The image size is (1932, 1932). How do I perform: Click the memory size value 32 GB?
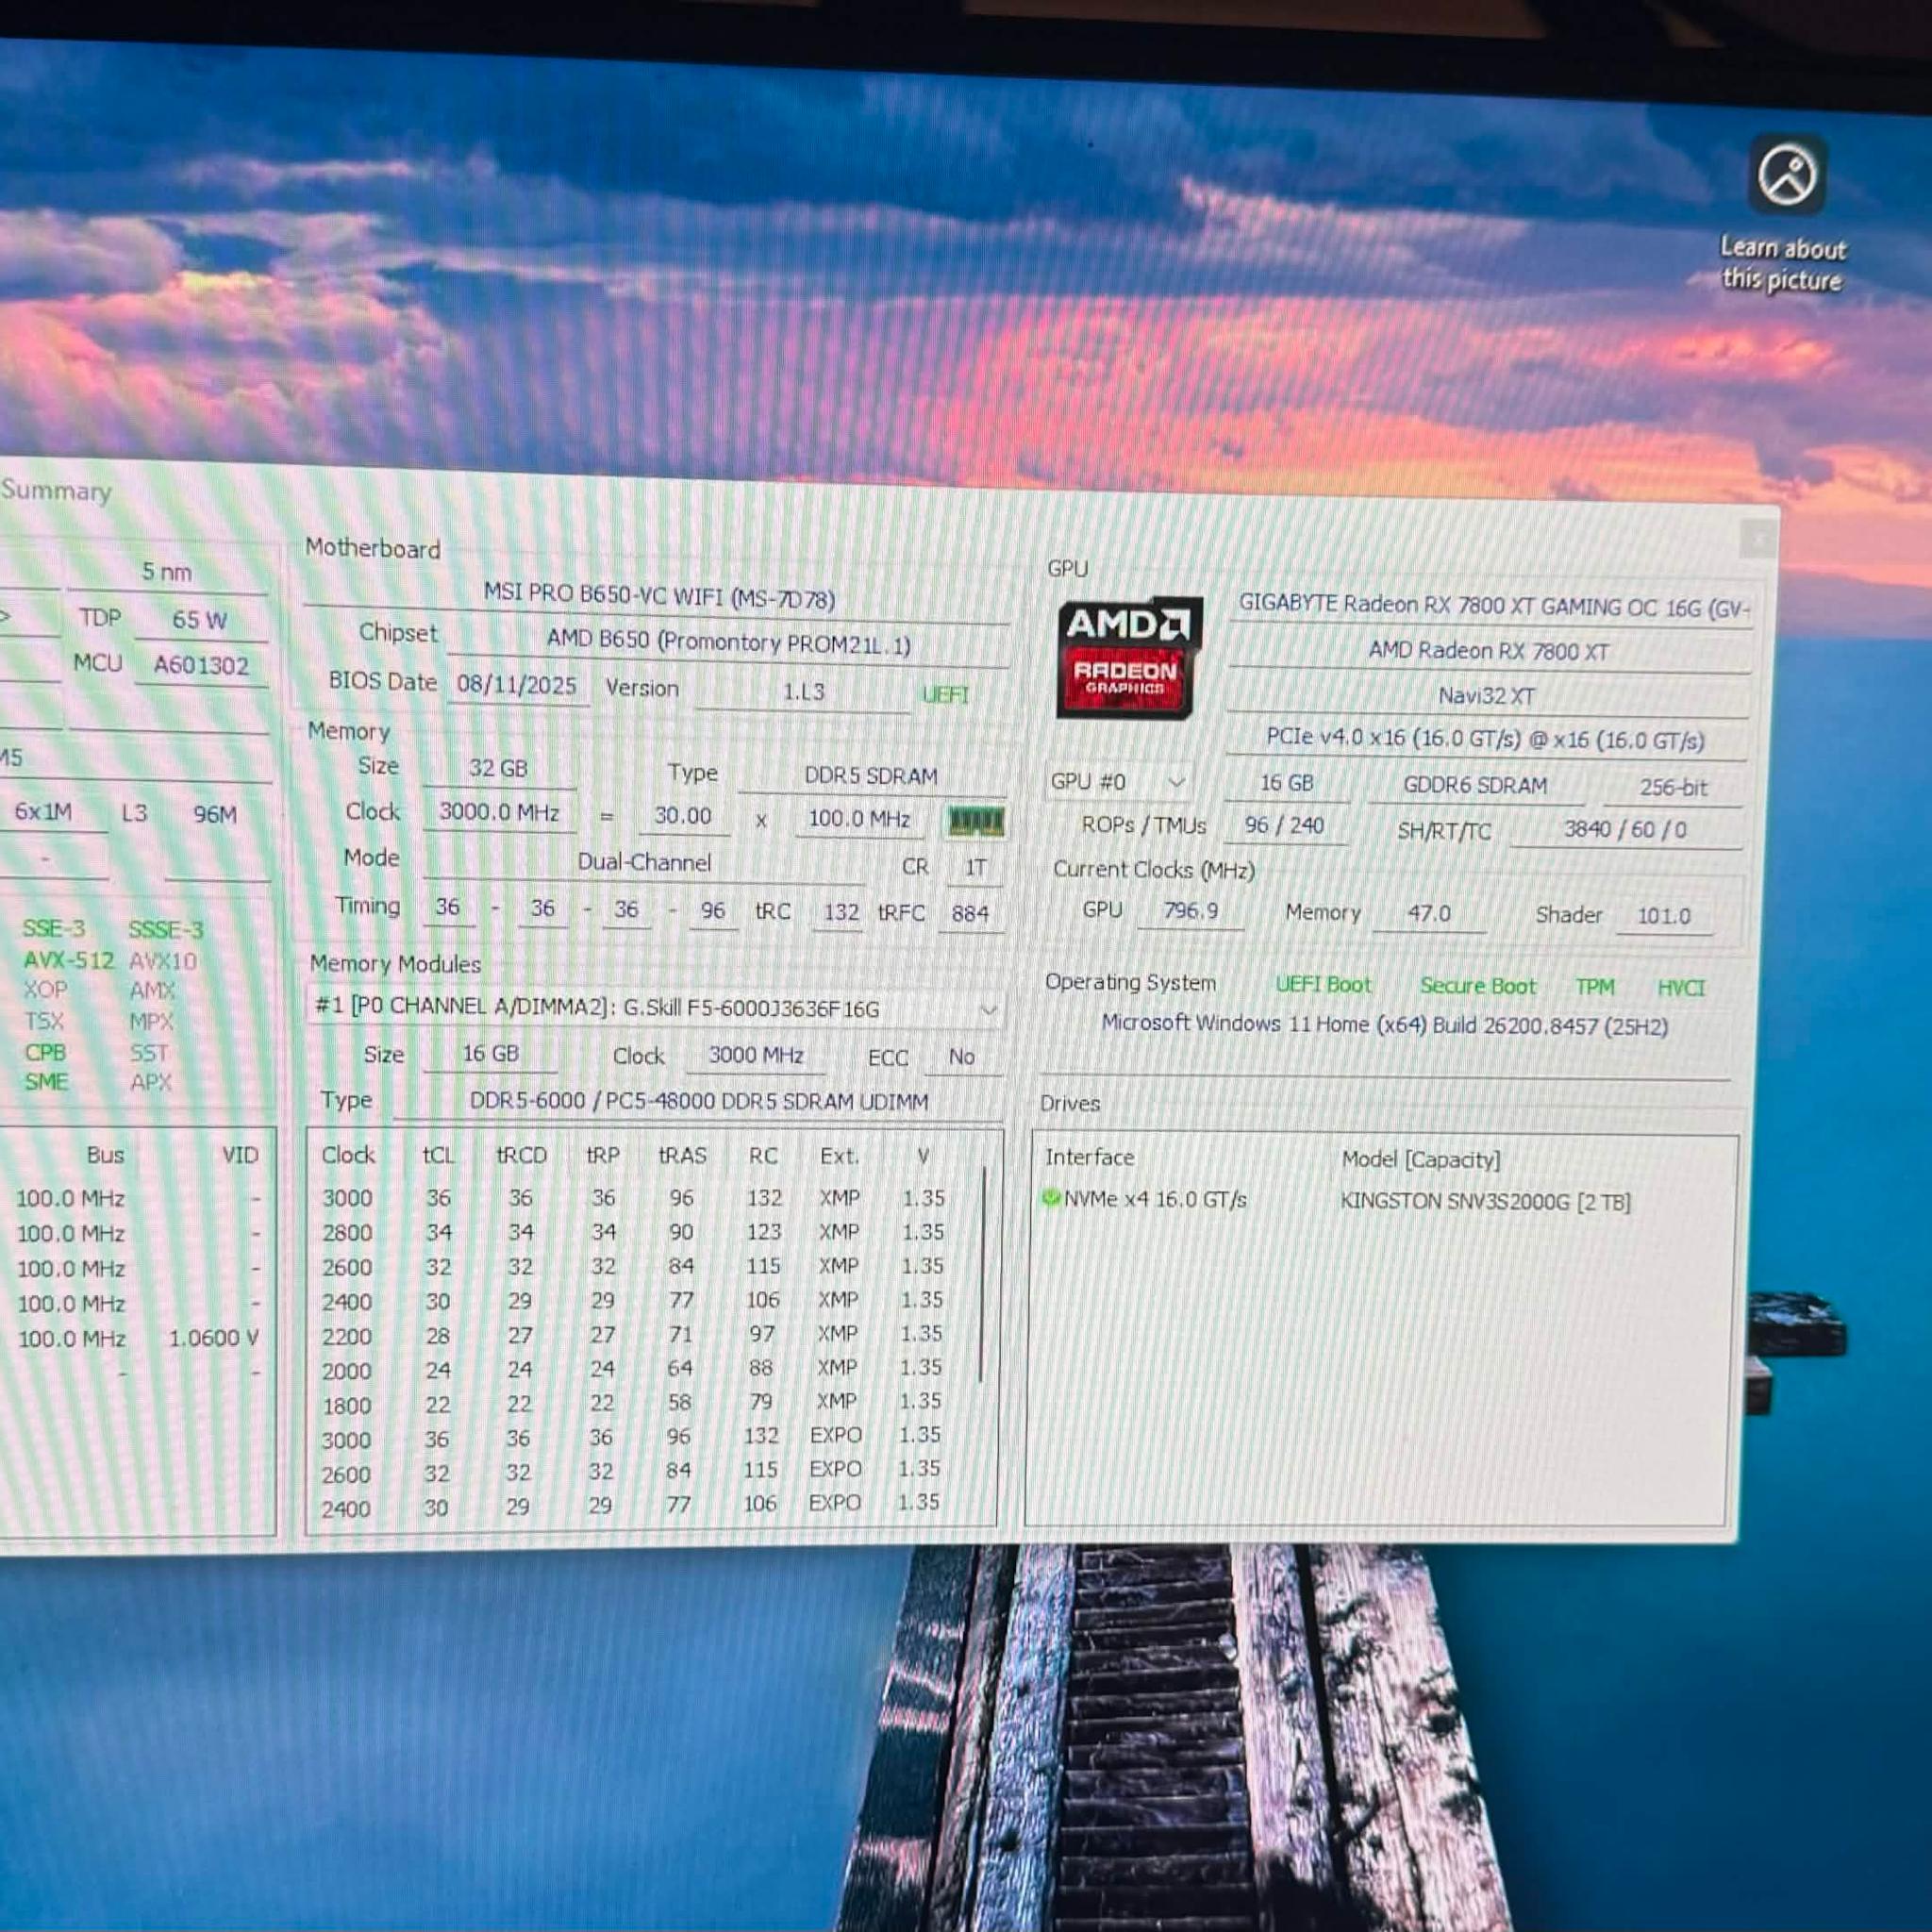click(x=498, y=768)
